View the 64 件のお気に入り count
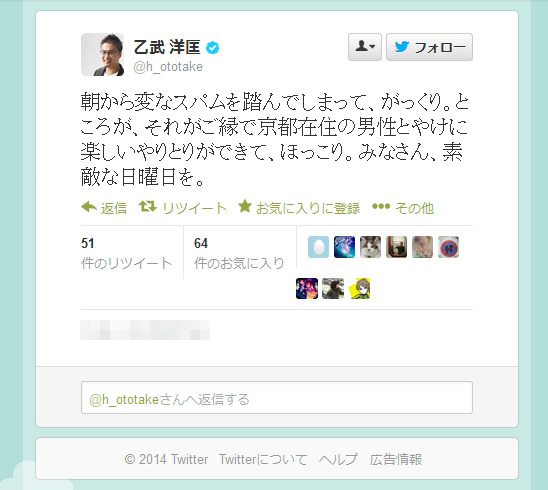Viewport: 548px width, 490px height. pyautogui.click(x=239, y=253)
